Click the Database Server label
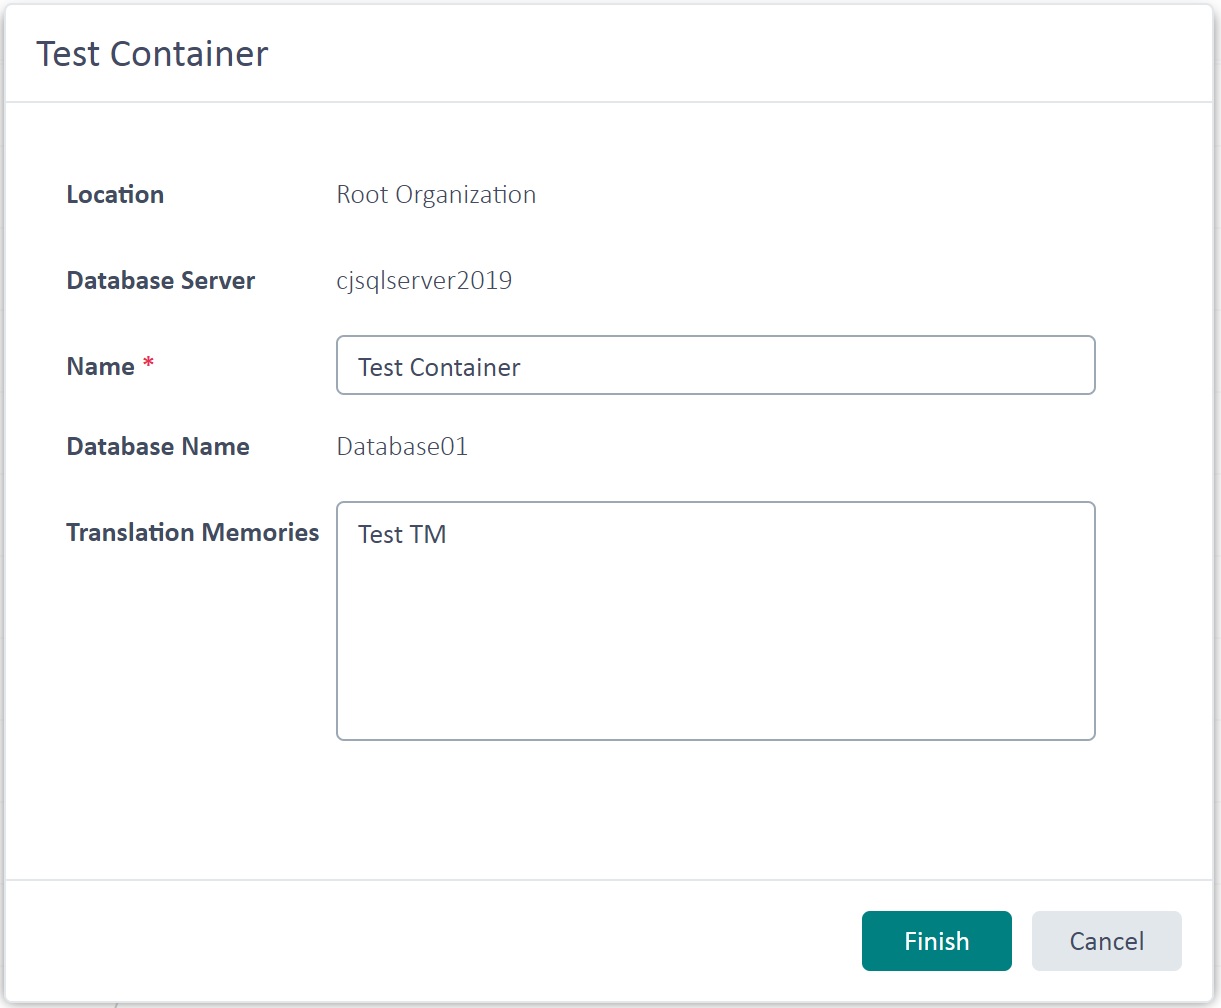 pos(160,281)
